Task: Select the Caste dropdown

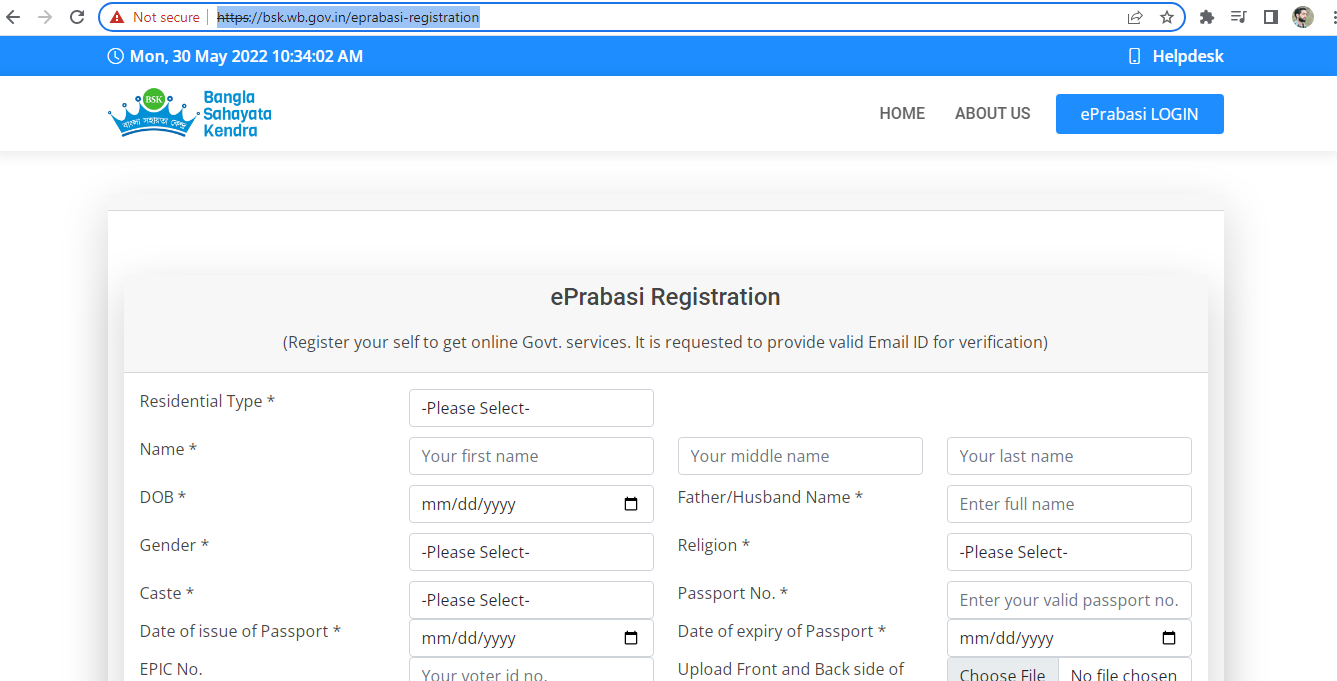Action: (x=531, y=600)
